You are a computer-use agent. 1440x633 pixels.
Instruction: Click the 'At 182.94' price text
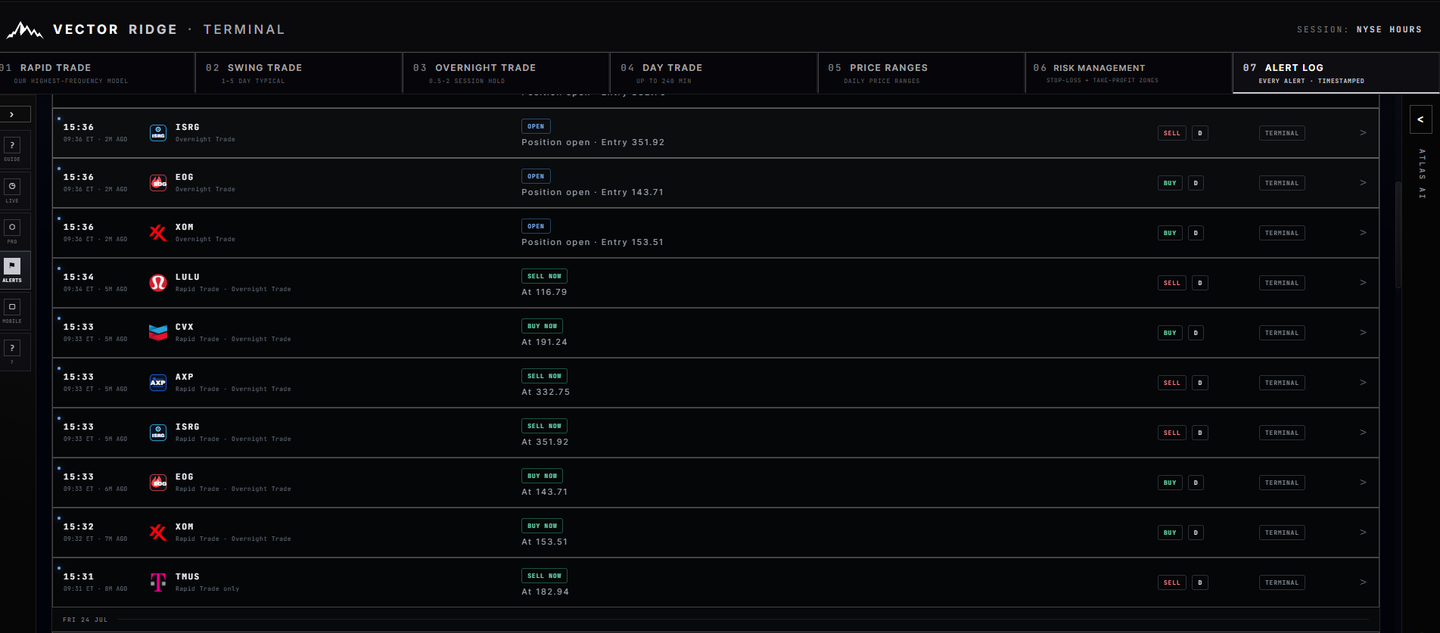pyautogui.click(x=545, y=592)
